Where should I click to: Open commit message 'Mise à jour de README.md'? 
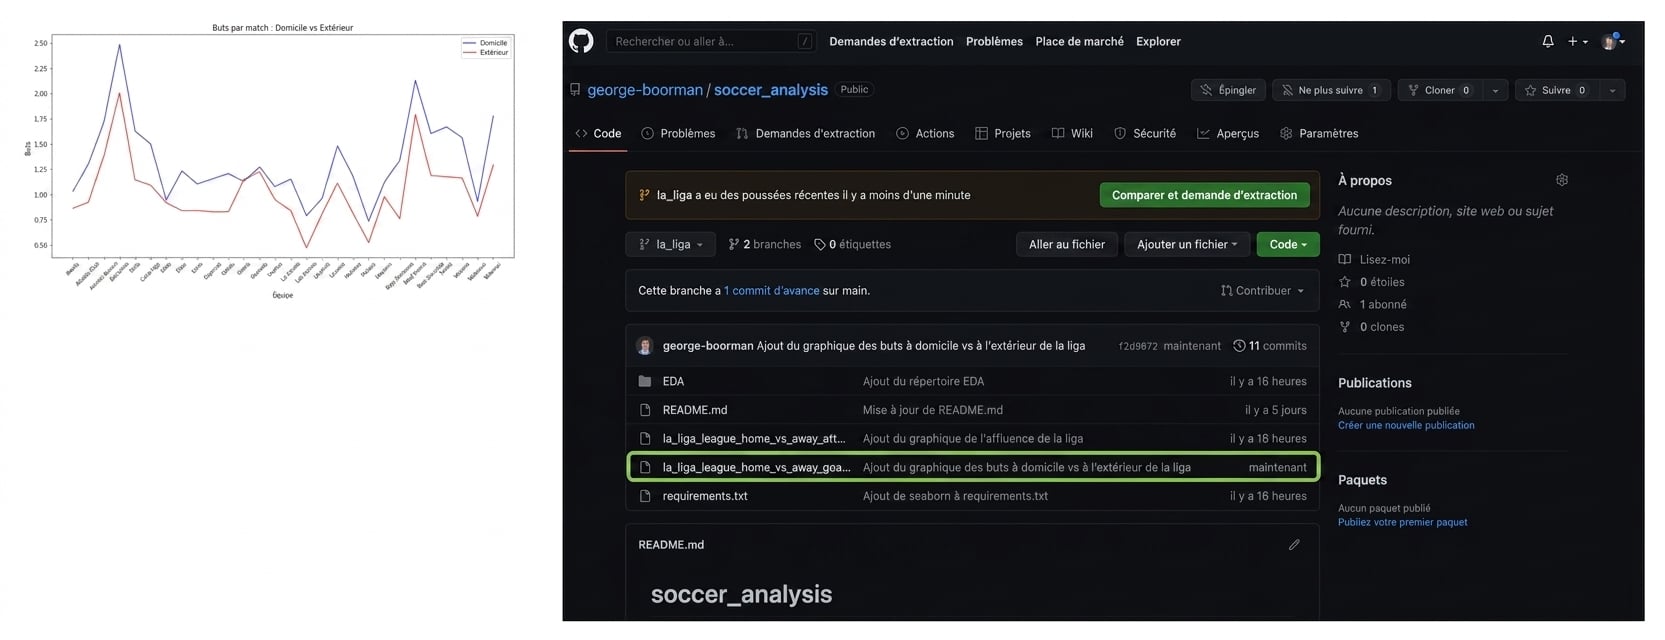pos(933,410)
